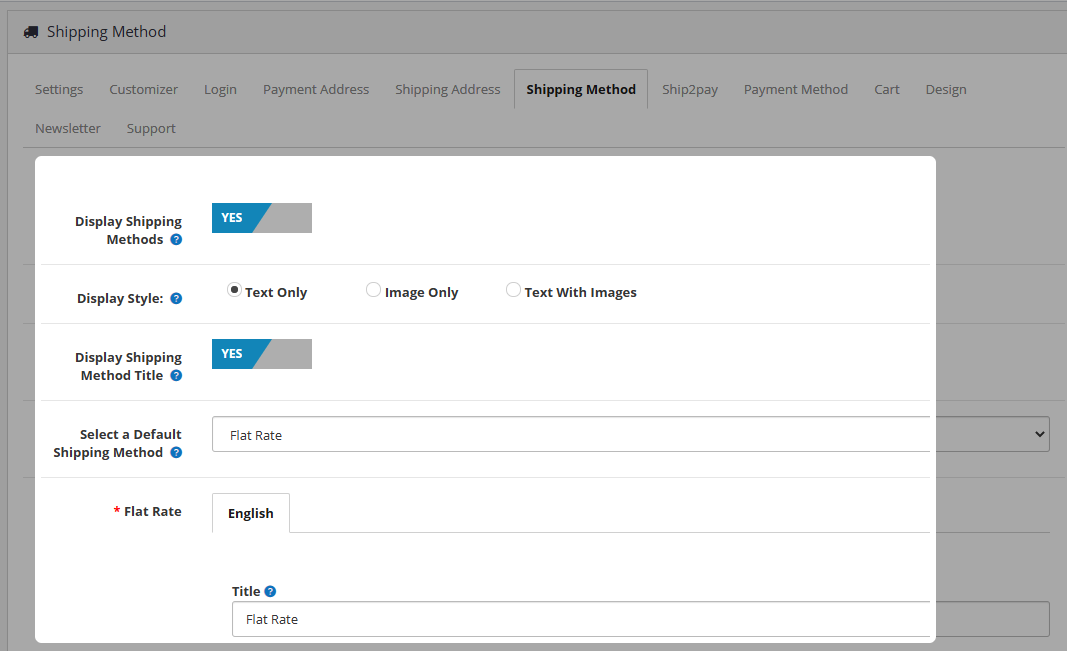
Task: Switch to the Payment Method tab
Action: (x=795, y=90)
